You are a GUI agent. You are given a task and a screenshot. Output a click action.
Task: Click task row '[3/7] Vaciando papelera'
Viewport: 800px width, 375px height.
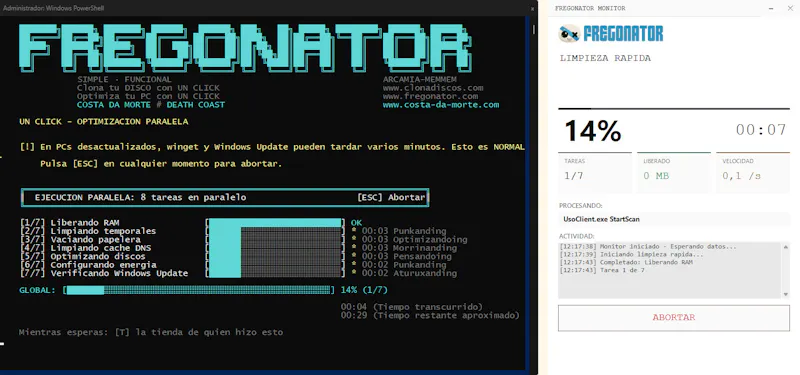pos(80,239)
